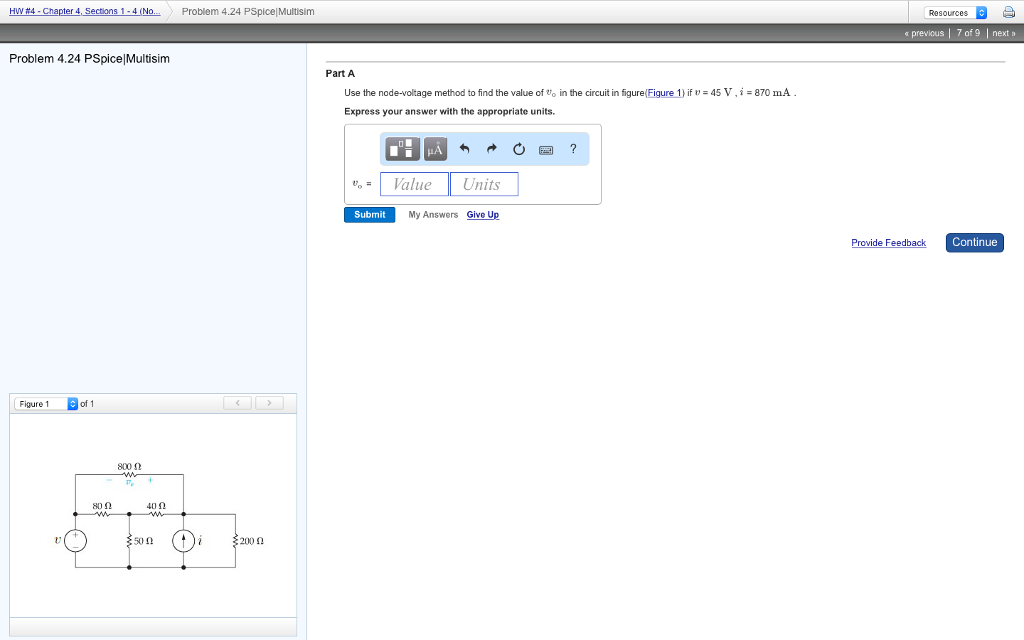Open the keyboard shortcuts icon
1024x640 pixels.
pos(545,148)
